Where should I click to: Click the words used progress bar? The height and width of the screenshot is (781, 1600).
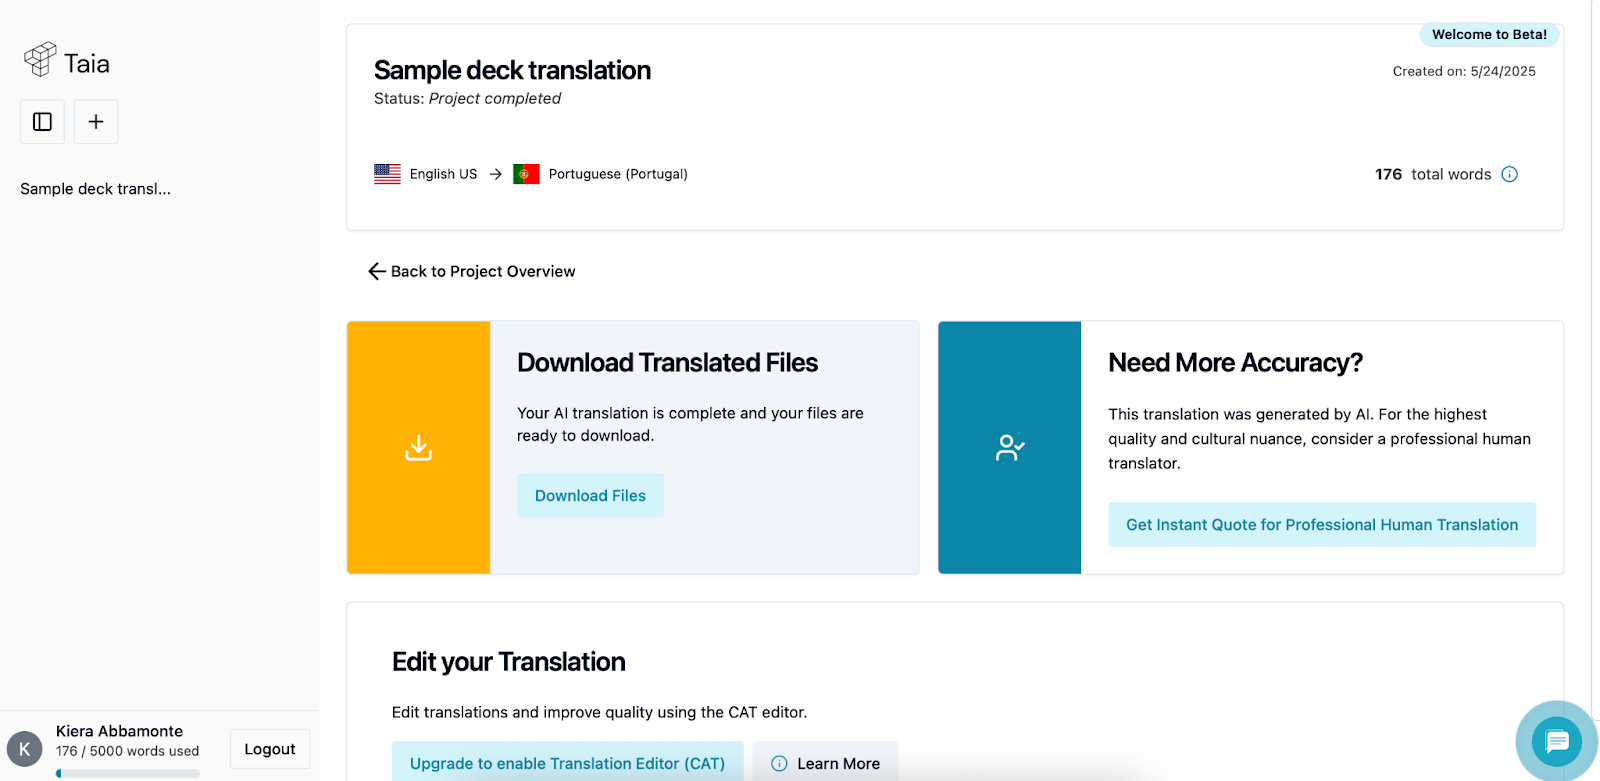coord(128,773)
